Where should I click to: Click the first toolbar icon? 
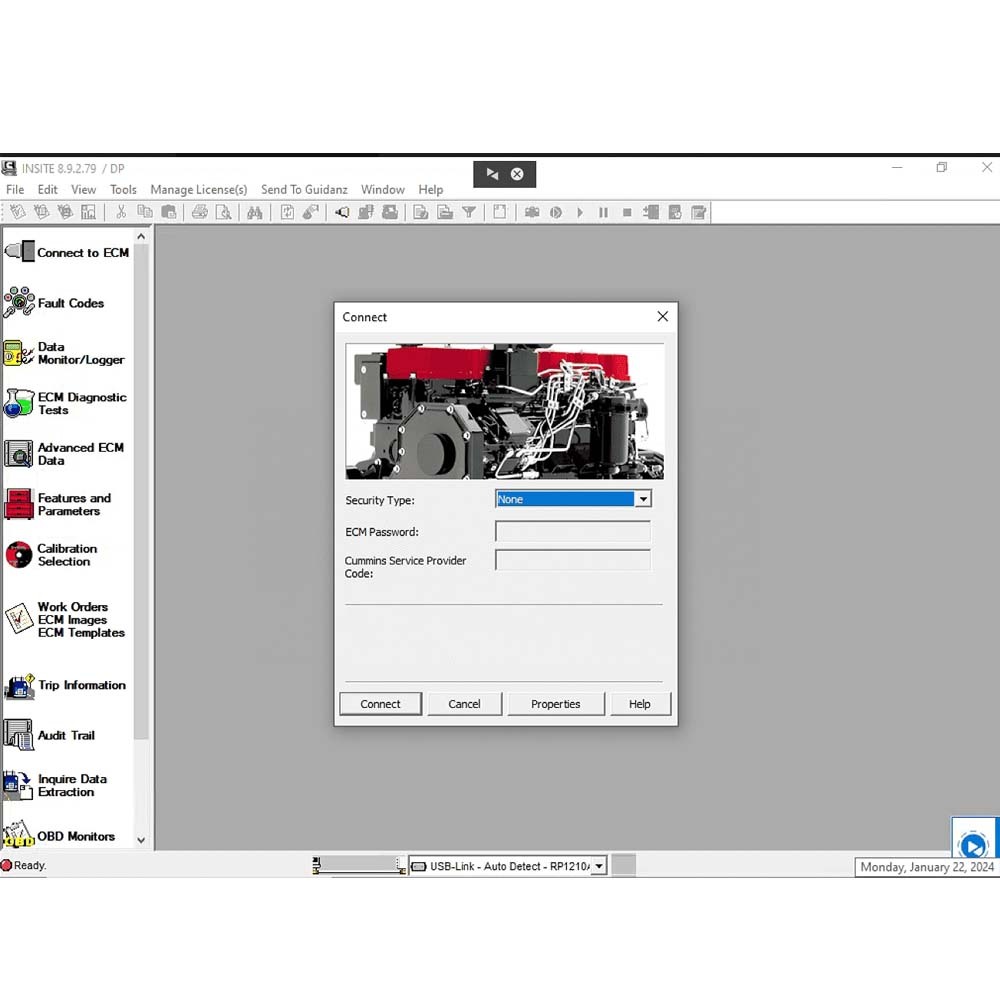[x=18, y=212]
